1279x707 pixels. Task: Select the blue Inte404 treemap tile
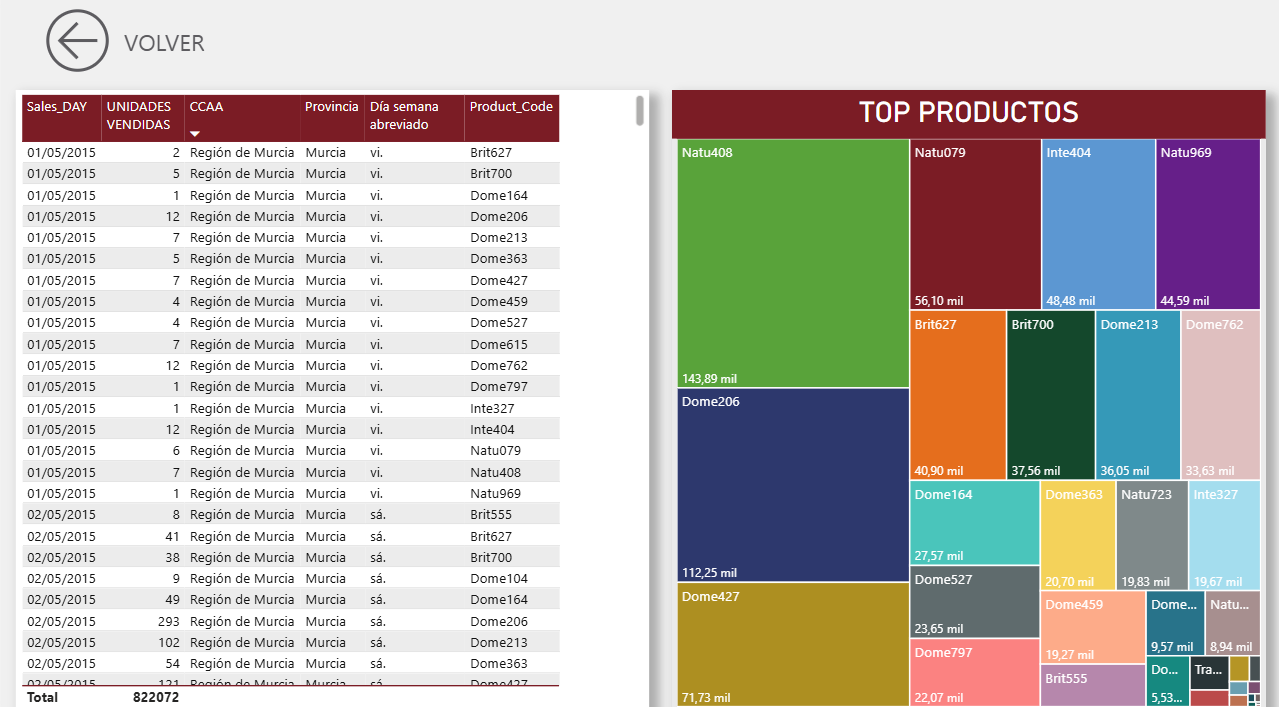[1098, 225]
